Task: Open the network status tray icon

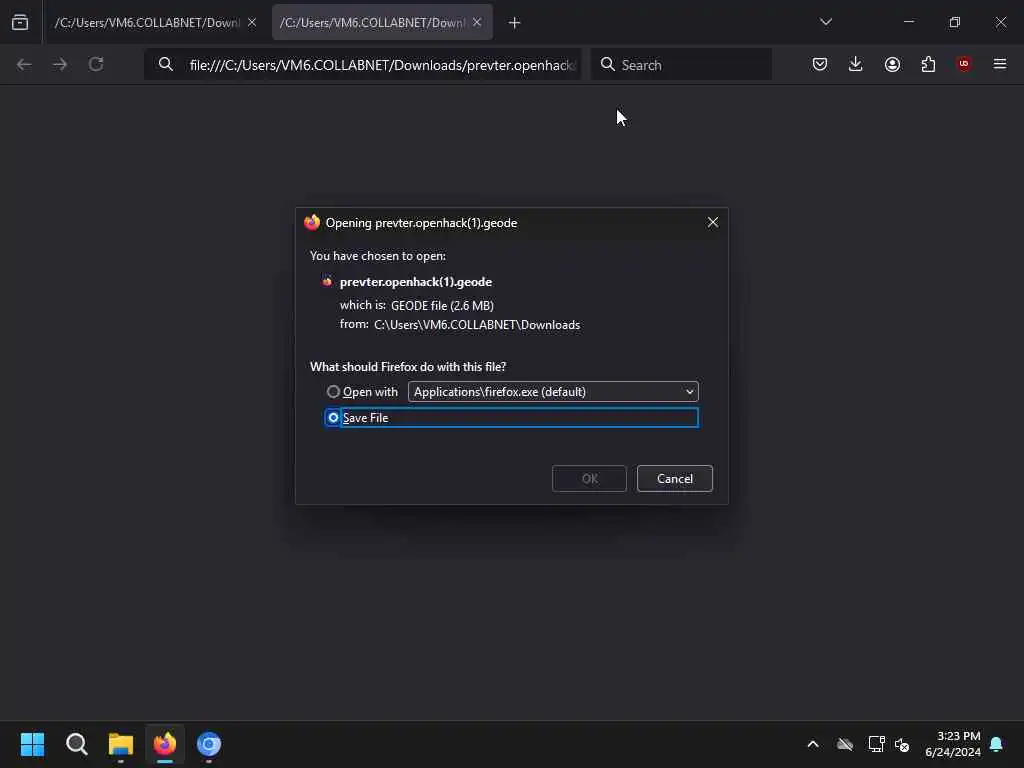Action: coord(876,744)
